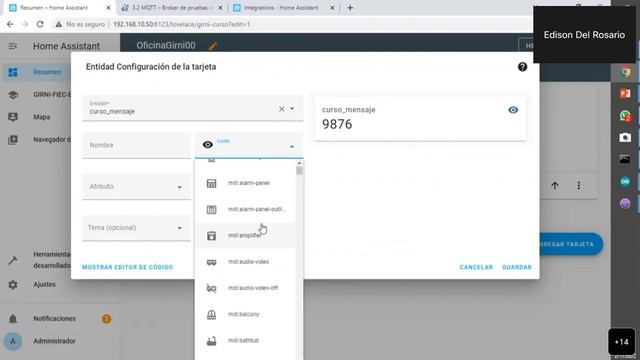This screenshot has width=640, height=360.
Task: Close the Integrations browser tab
Action: point(332,8)
